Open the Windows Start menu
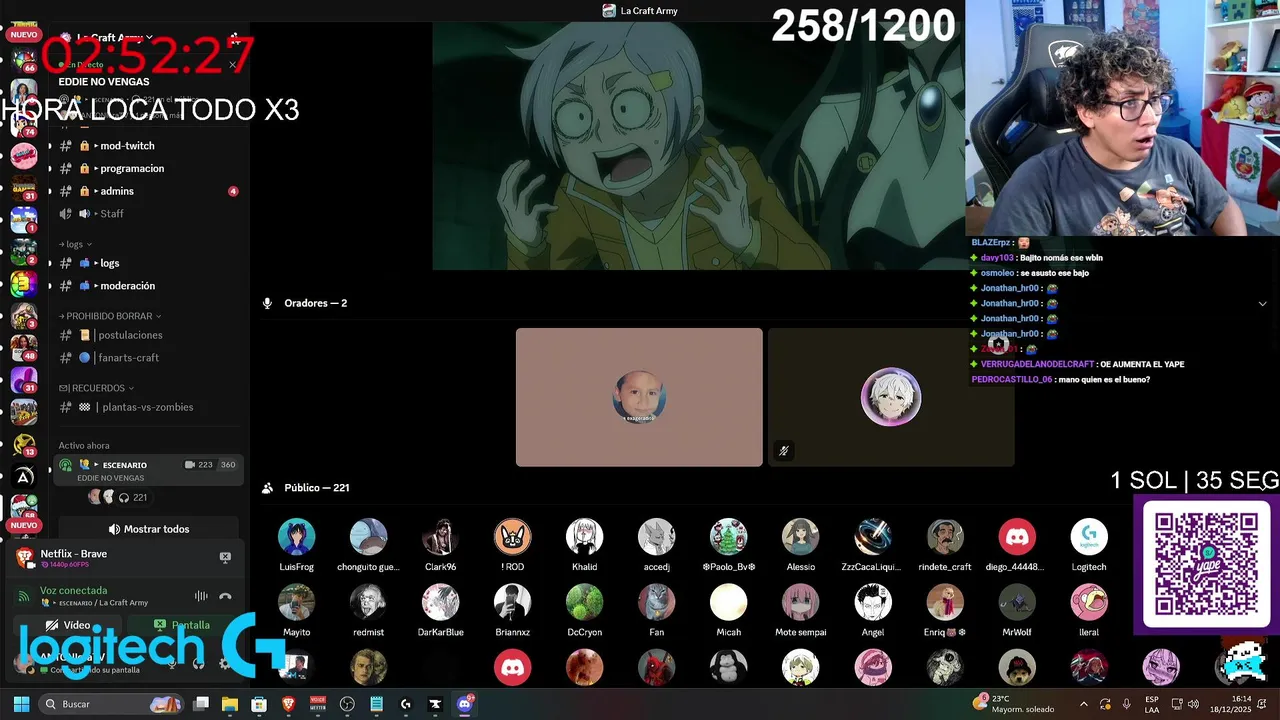Image resolution: width=1280 pixels, height=720 pixels. [21, 704]
